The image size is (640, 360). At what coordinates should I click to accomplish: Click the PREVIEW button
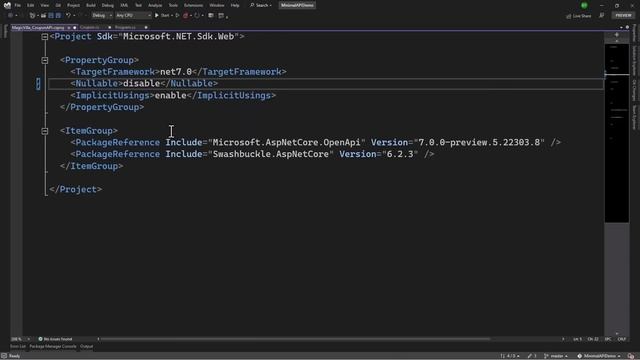coord(623,16)
